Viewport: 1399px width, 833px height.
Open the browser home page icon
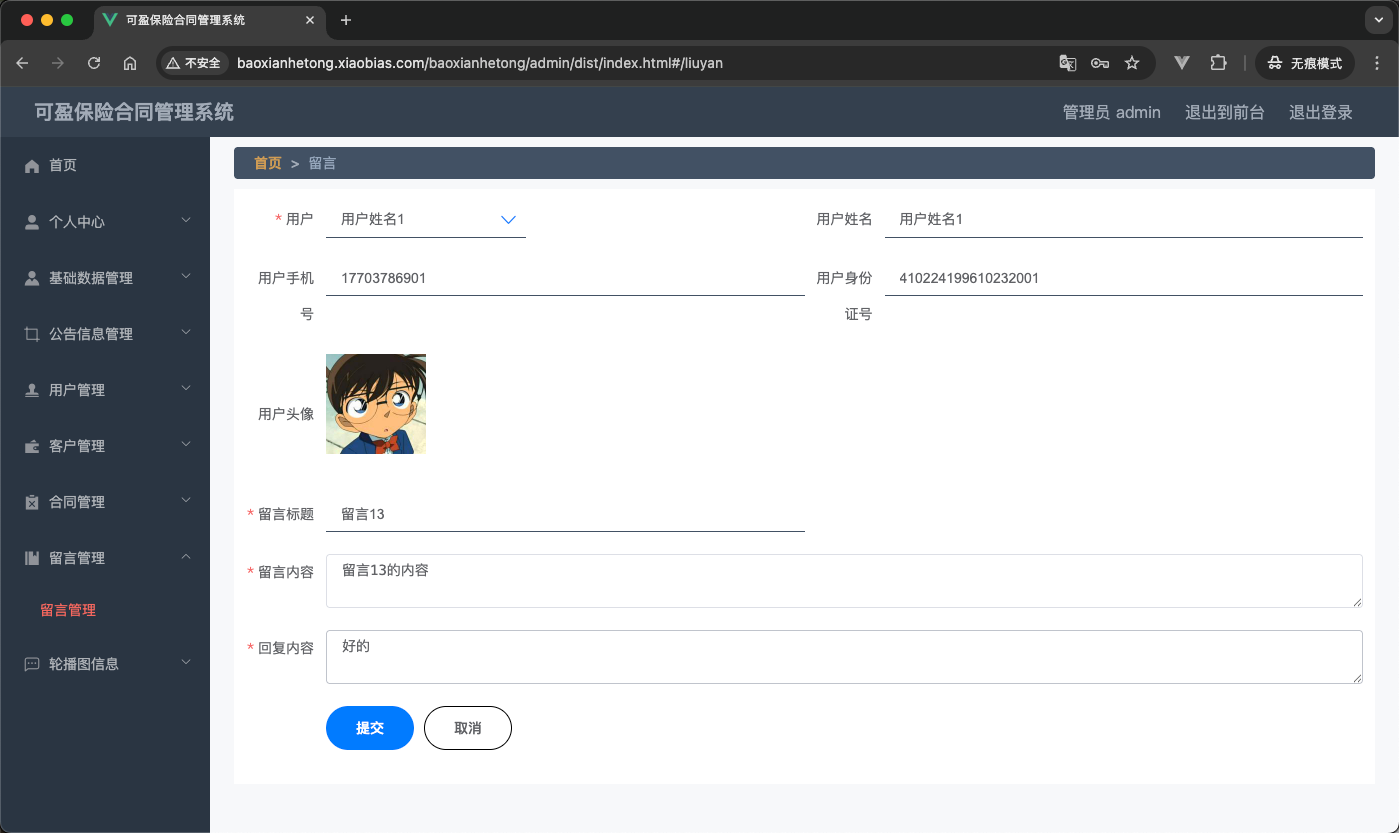(130, 63)
